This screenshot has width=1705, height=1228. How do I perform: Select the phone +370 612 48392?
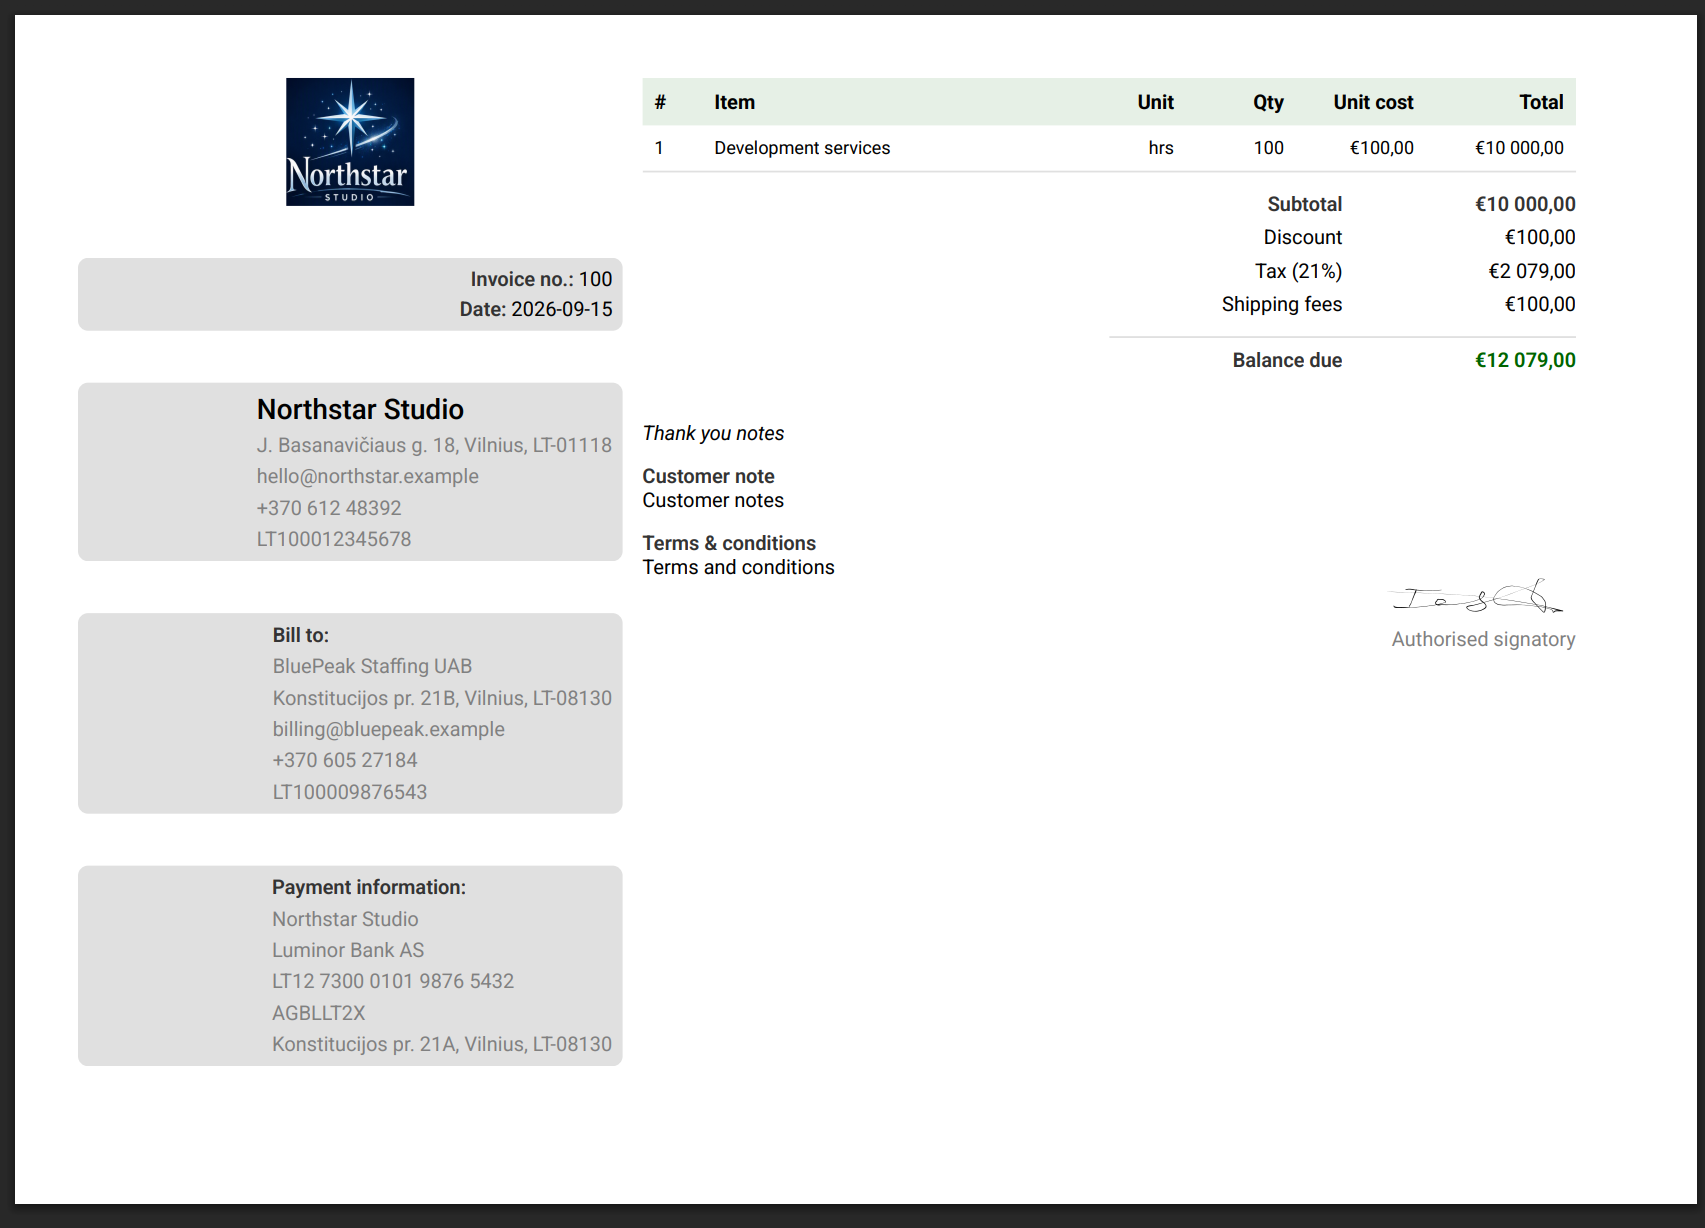point(329,508)
